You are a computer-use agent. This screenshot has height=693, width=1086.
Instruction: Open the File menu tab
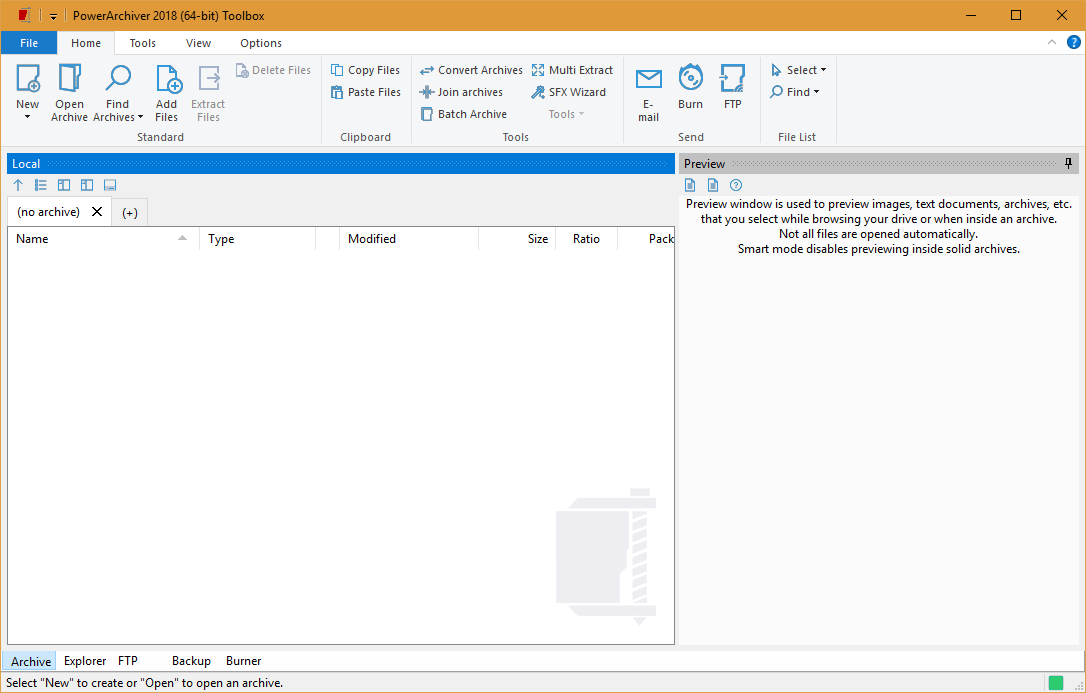pyautogui.click(x=29, y=43)
